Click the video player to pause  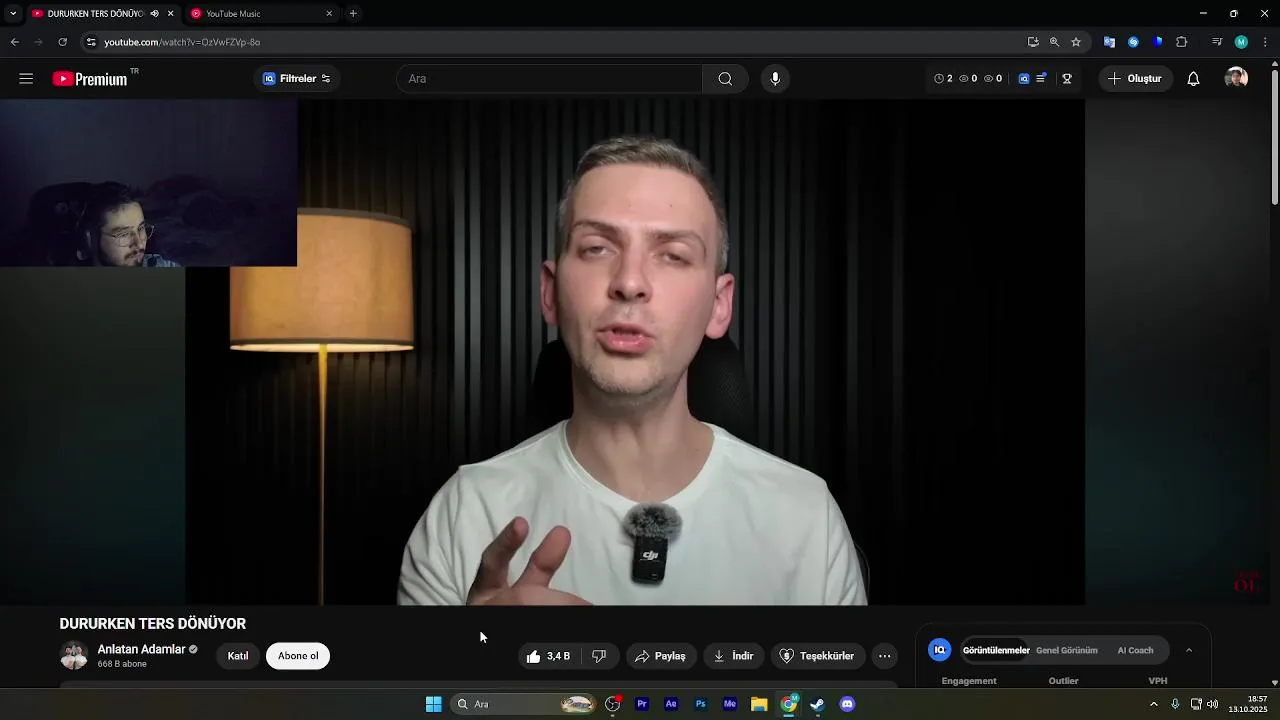pyautogui.click(x=635, y=352)
